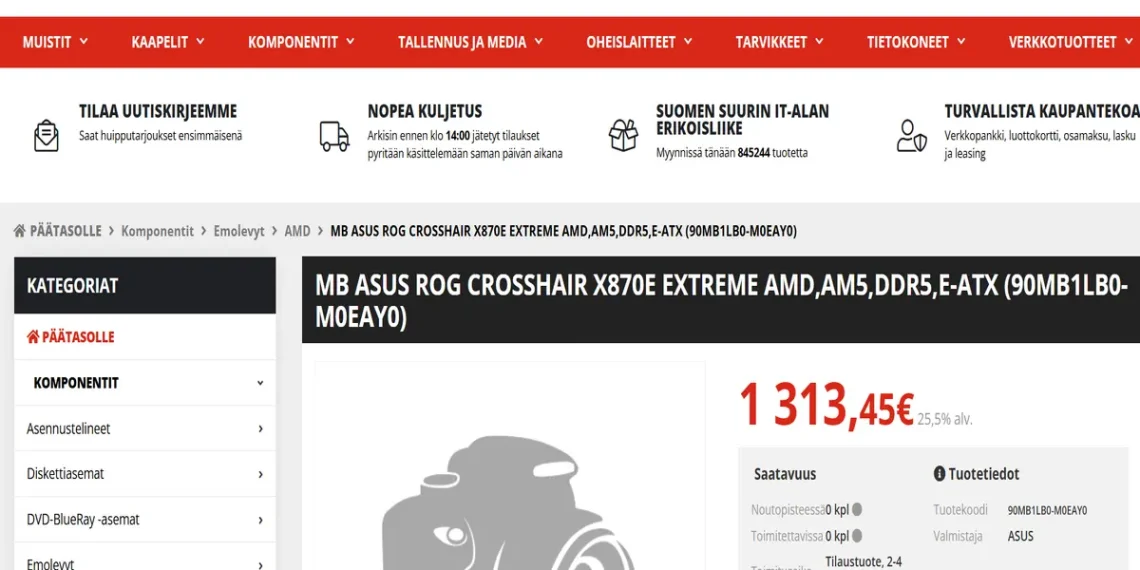Go to PÄÄTASOLLE breadcrumb link

[x=65, y=231]
